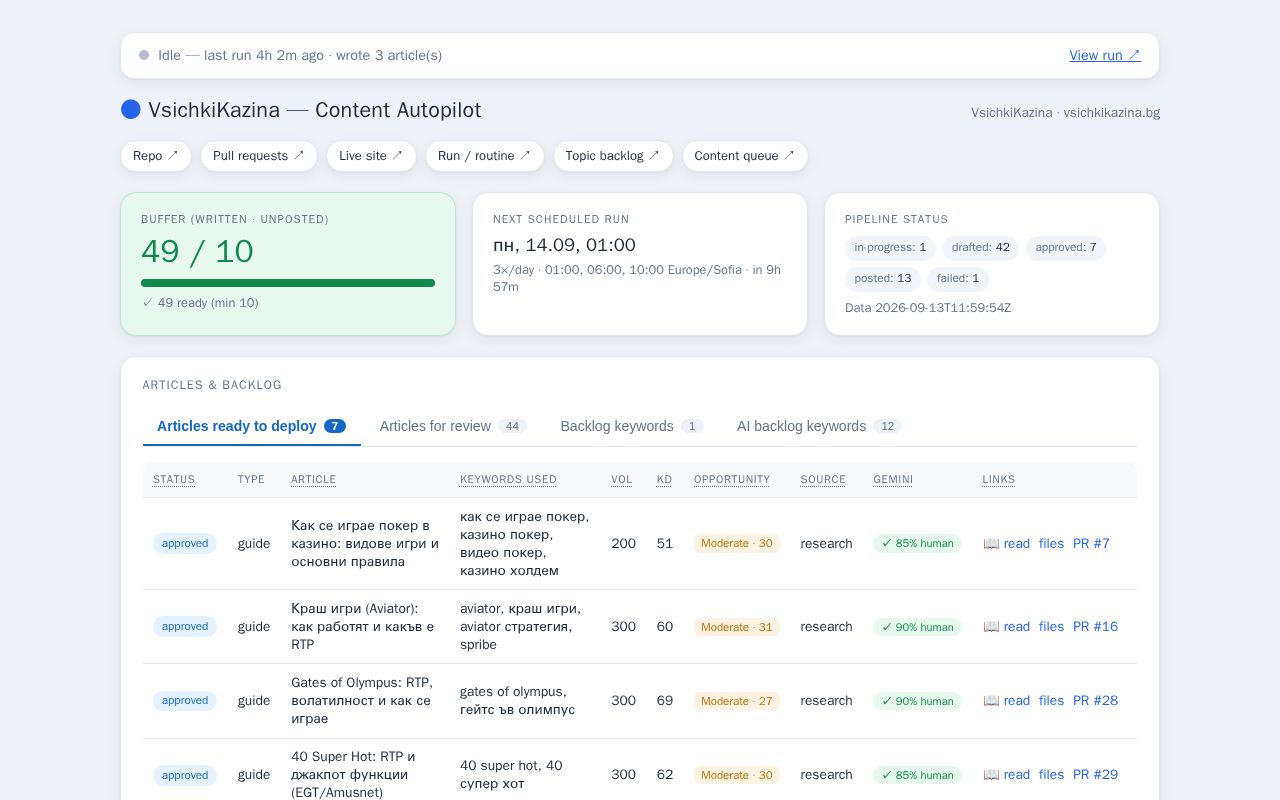Open read link for Aviator article

(1007, 627)
